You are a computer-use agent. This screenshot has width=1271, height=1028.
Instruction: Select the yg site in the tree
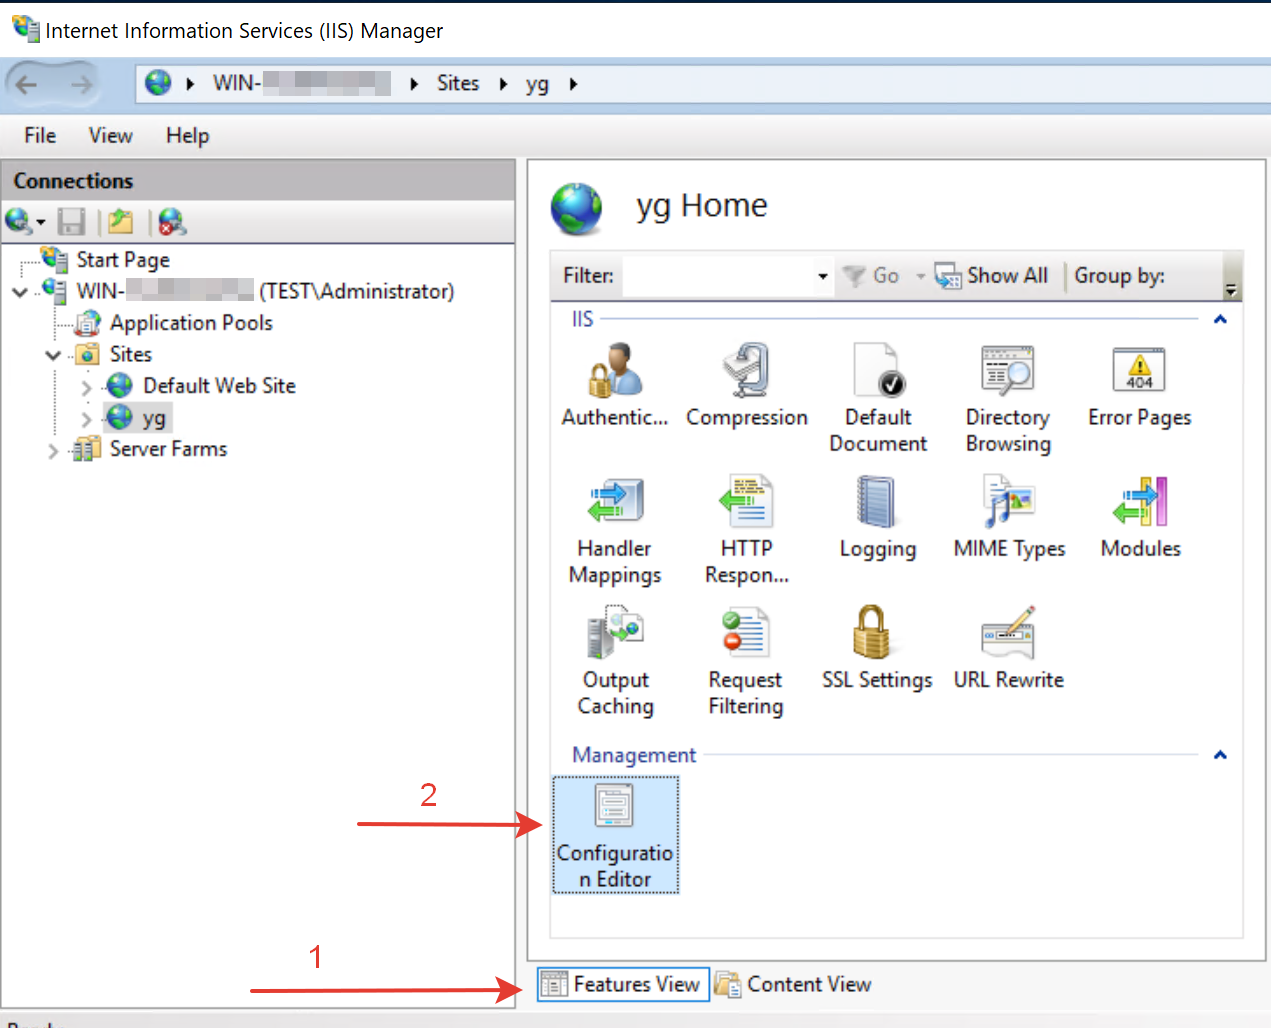[154, 417]
